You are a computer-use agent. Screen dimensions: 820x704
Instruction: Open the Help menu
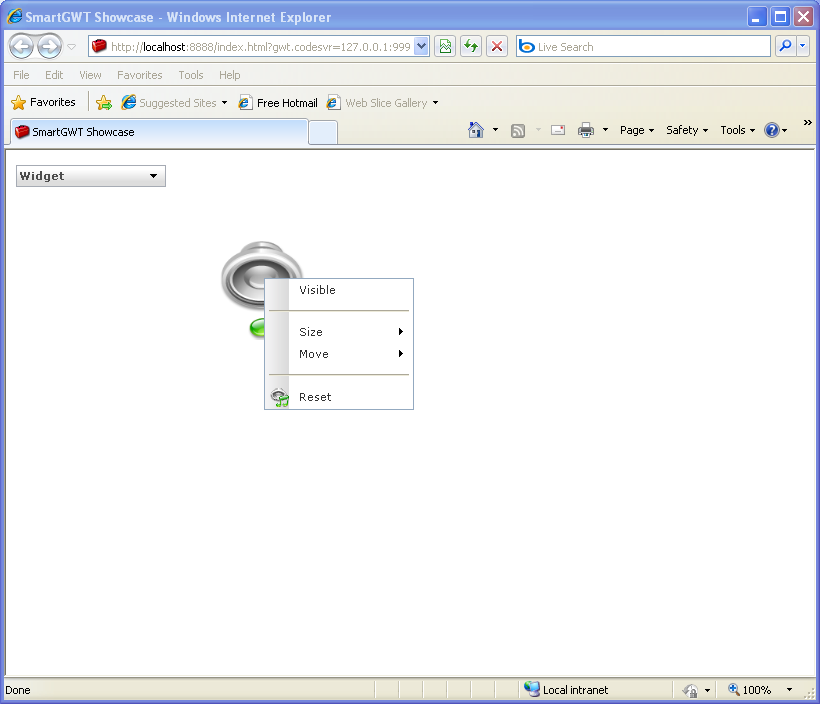(x=230, y=75)
